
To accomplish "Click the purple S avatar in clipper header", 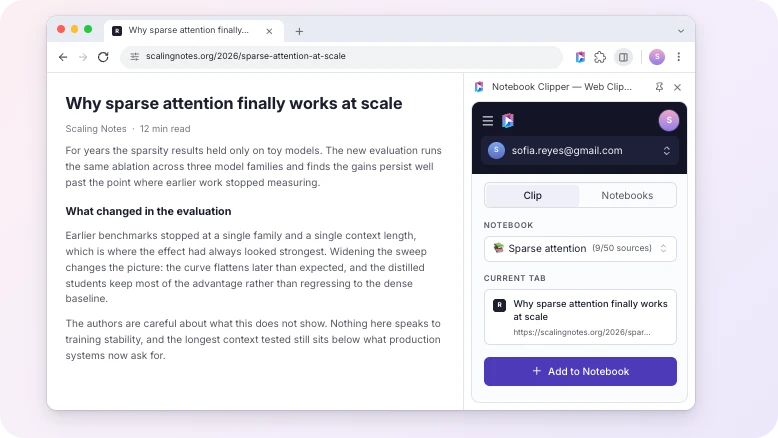I will coord(668,121).
